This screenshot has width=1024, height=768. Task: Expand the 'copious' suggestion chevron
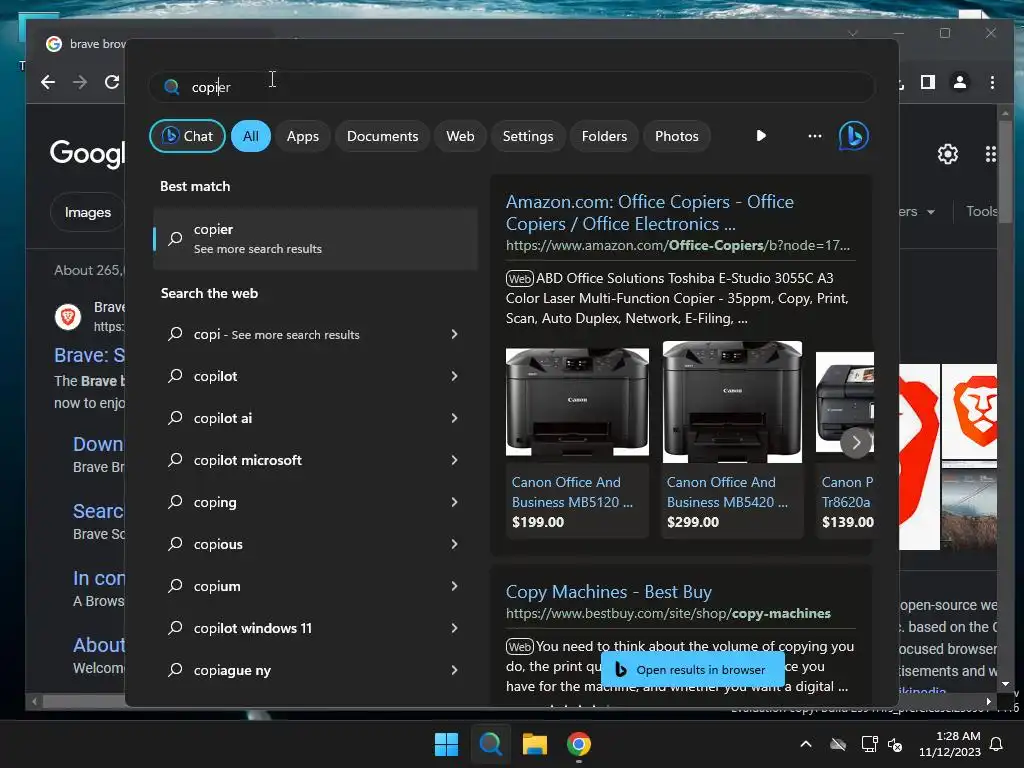(x=455, y=544)
